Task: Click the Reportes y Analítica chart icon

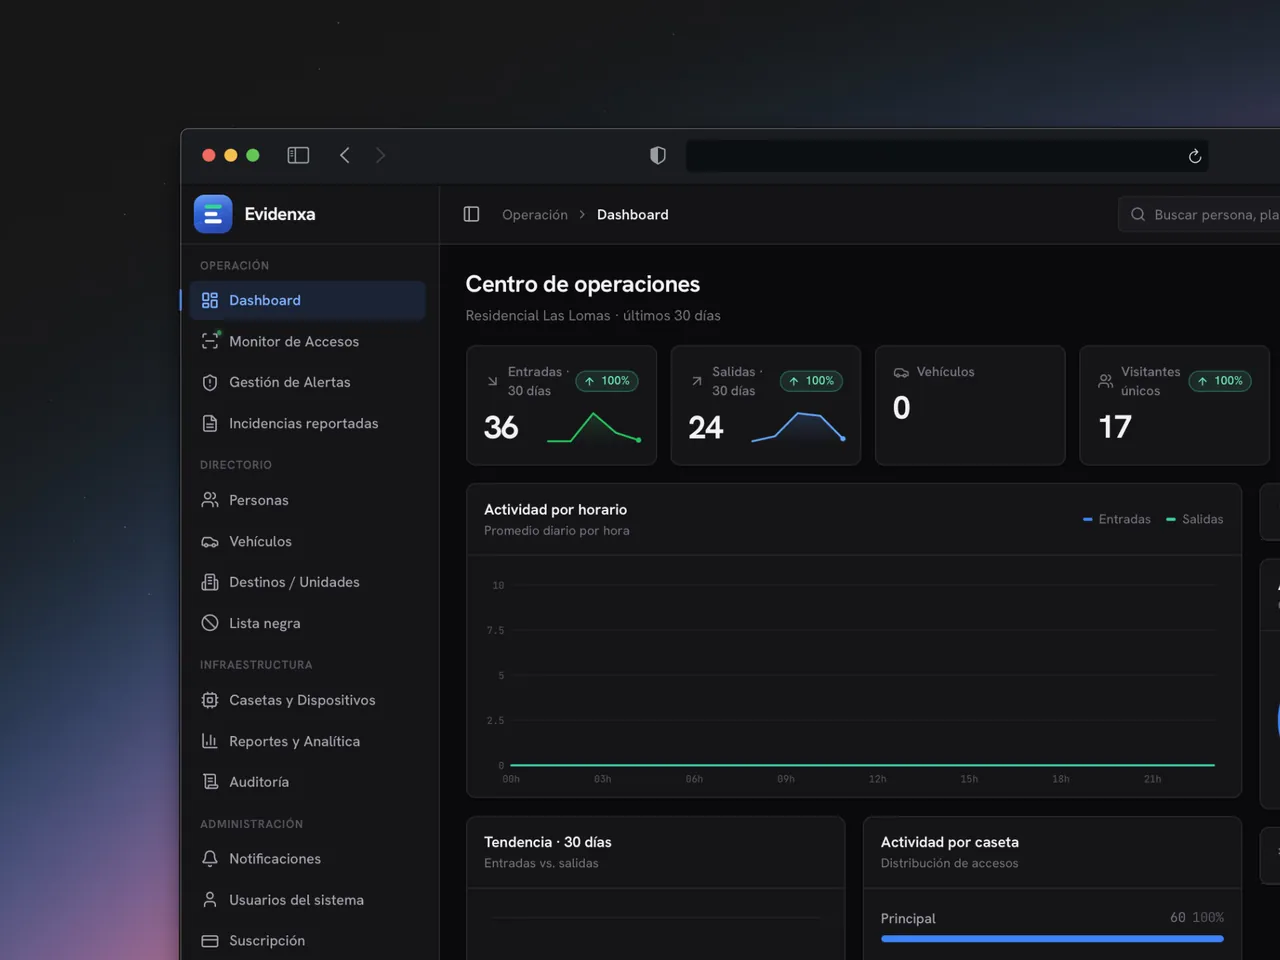Action: point(210,741)
